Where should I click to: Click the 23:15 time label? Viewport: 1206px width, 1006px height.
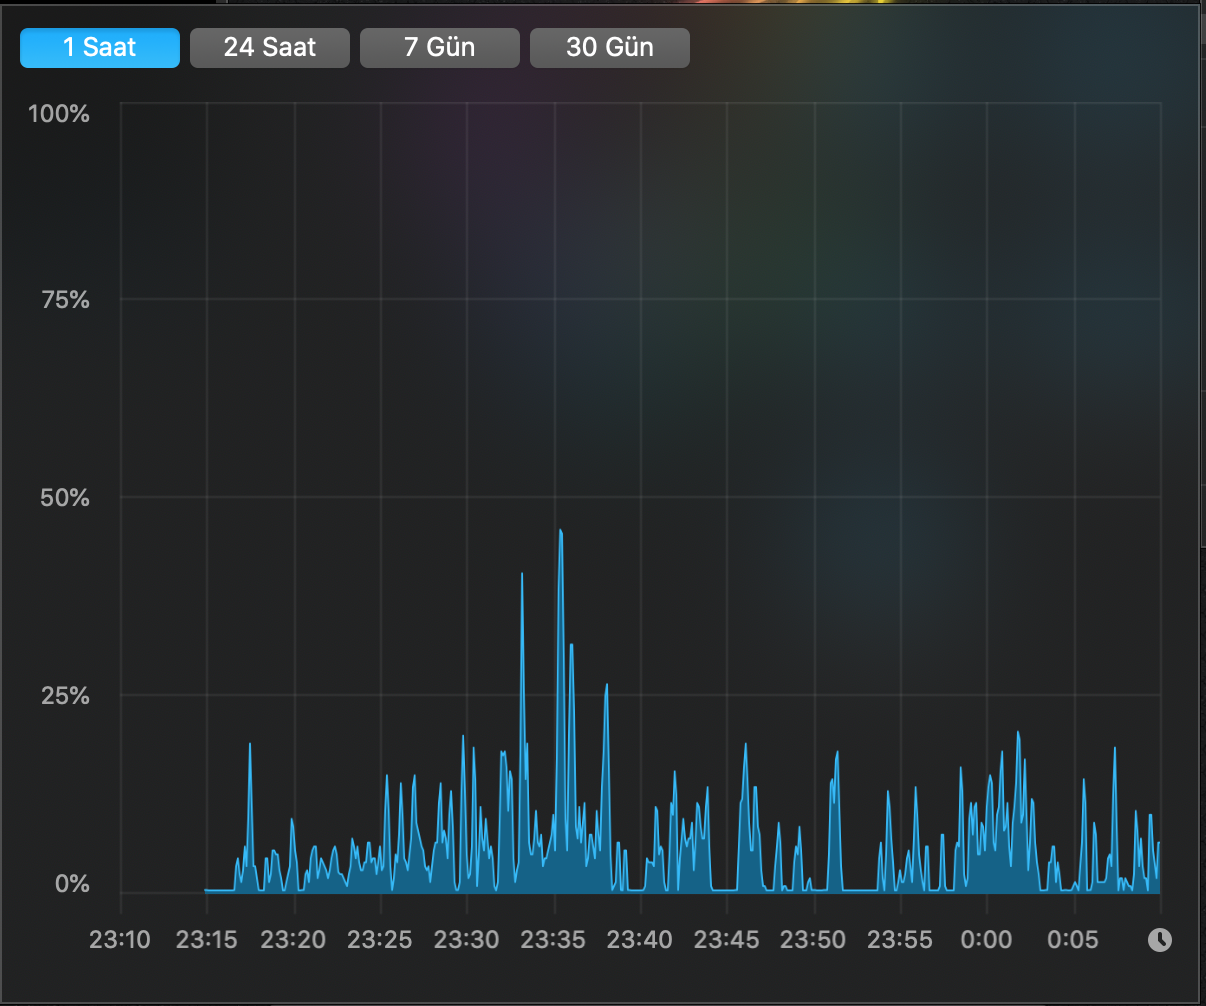click(x=207, y=940)
